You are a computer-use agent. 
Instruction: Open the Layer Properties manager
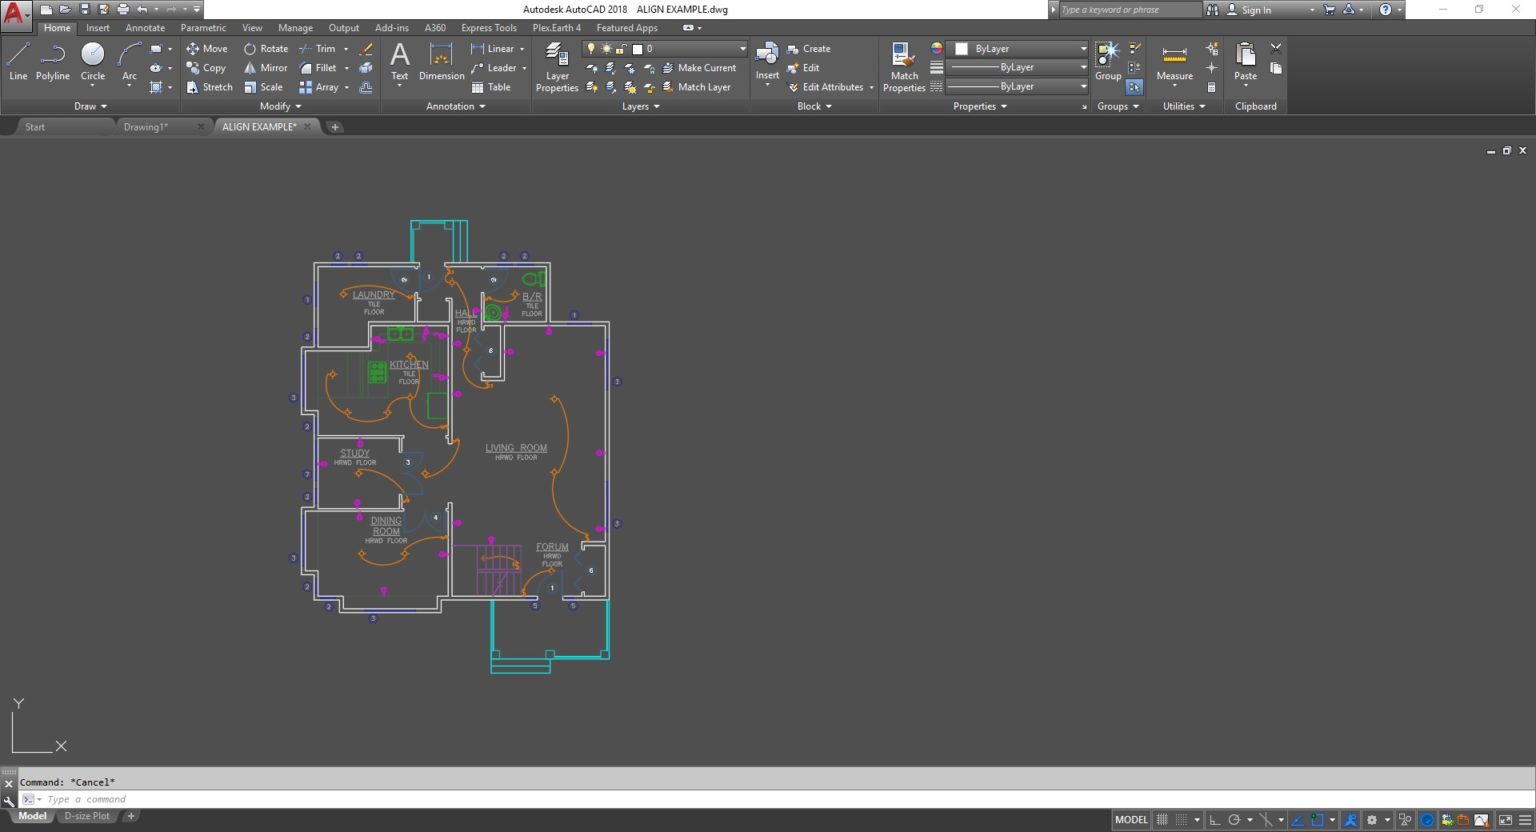pos(557,62)
